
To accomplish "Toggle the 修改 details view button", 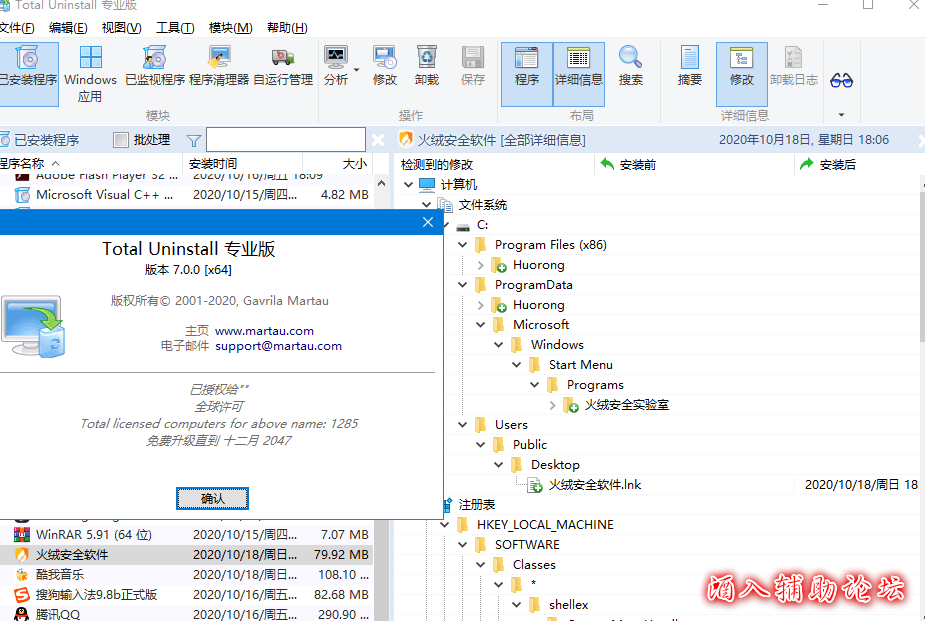I will [742, 74].
